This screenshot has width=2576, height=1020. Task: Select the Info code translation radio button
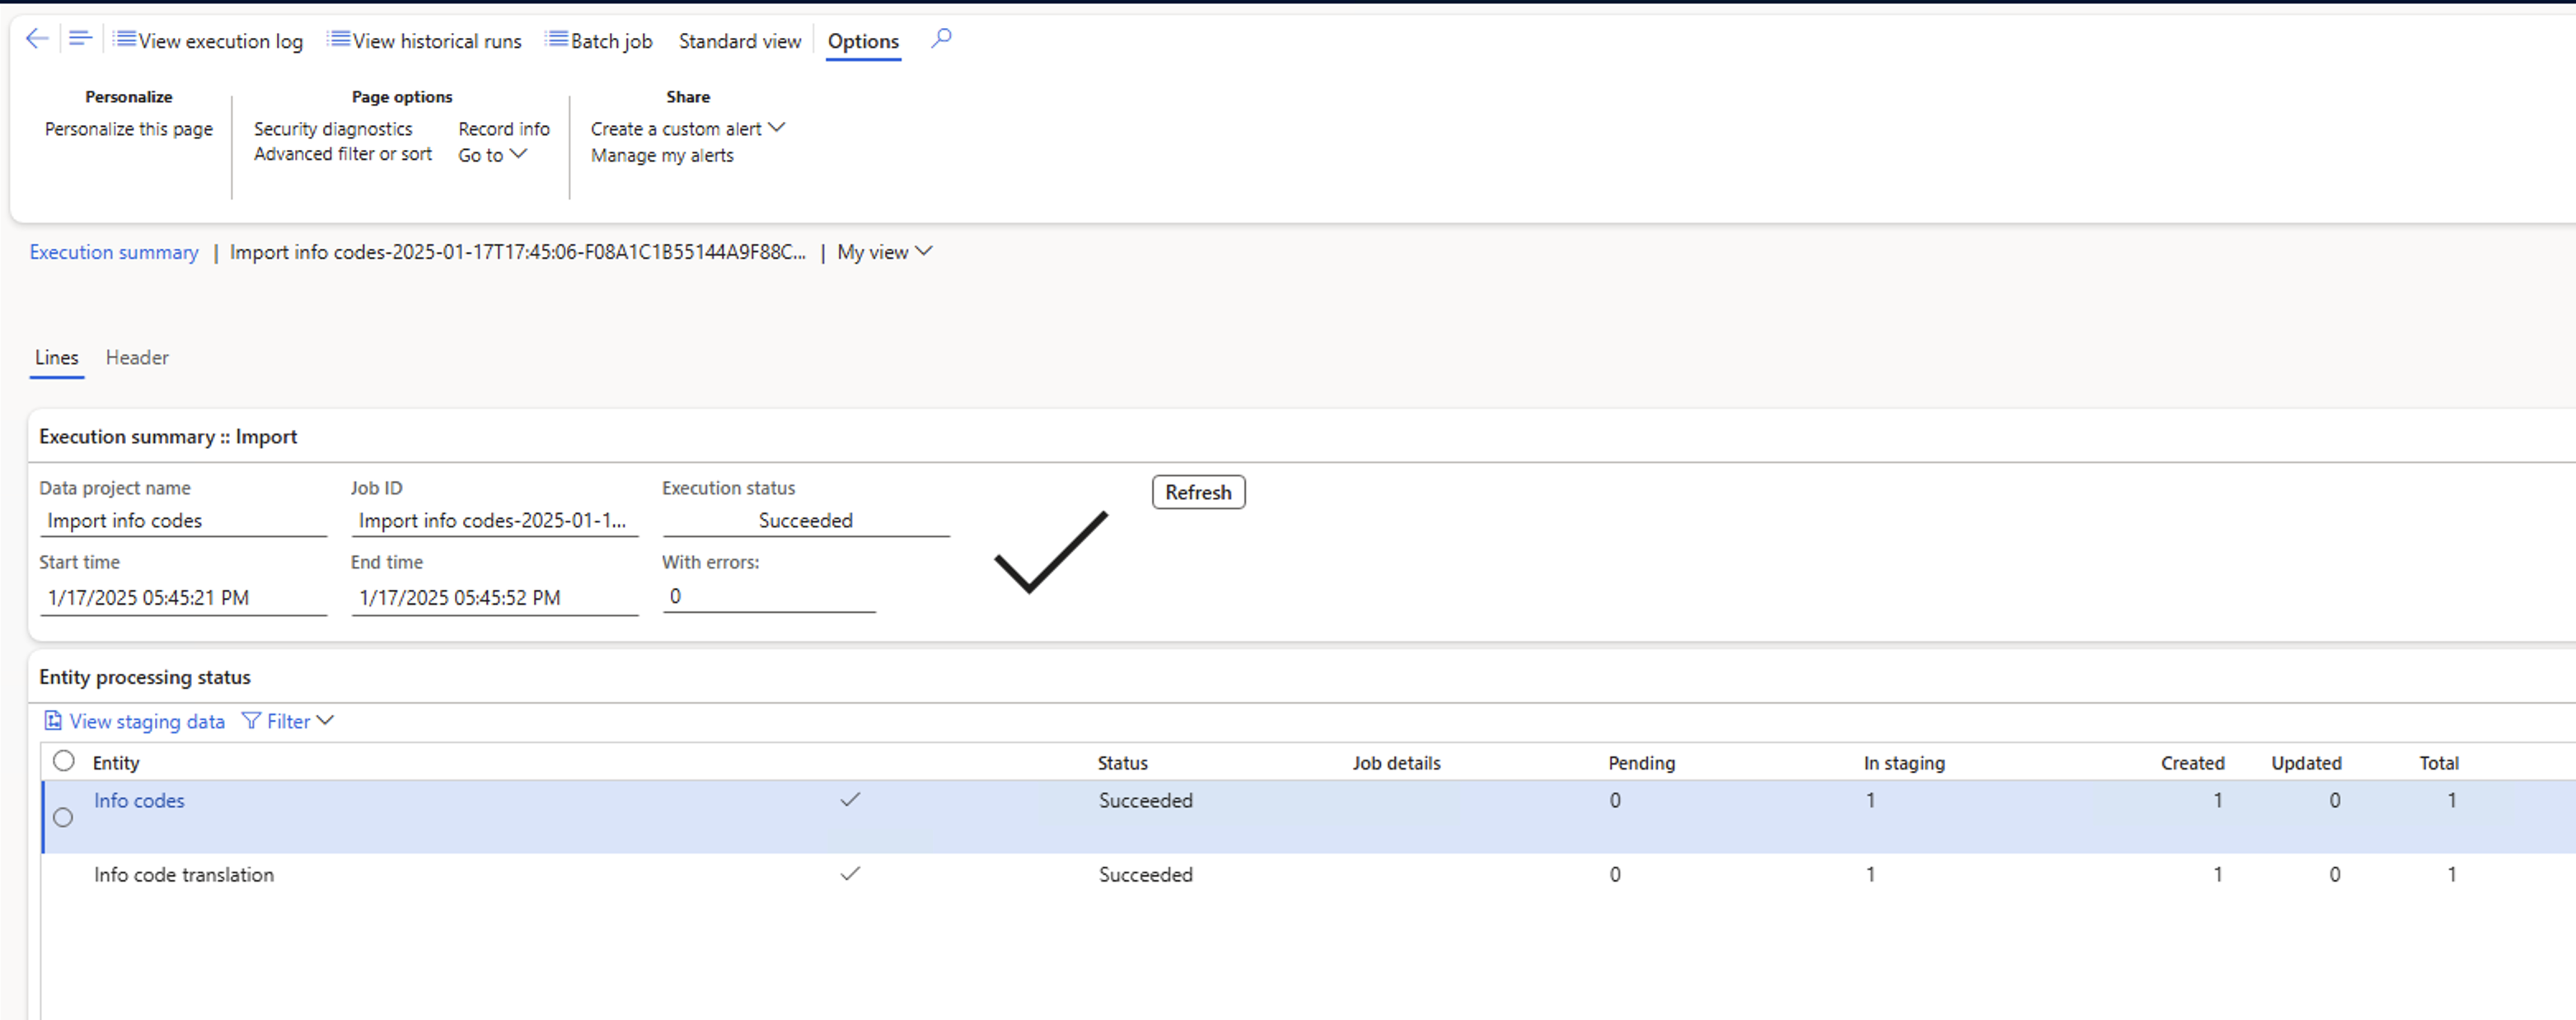[64, 874]
